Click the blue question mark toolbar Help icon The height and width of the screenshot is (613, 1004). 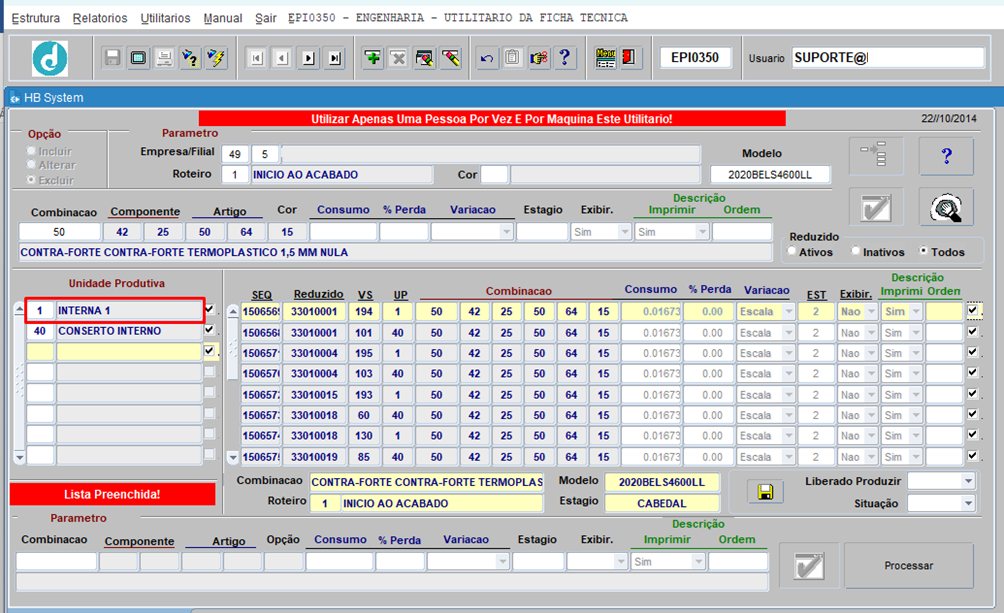(x=565, y=58)
